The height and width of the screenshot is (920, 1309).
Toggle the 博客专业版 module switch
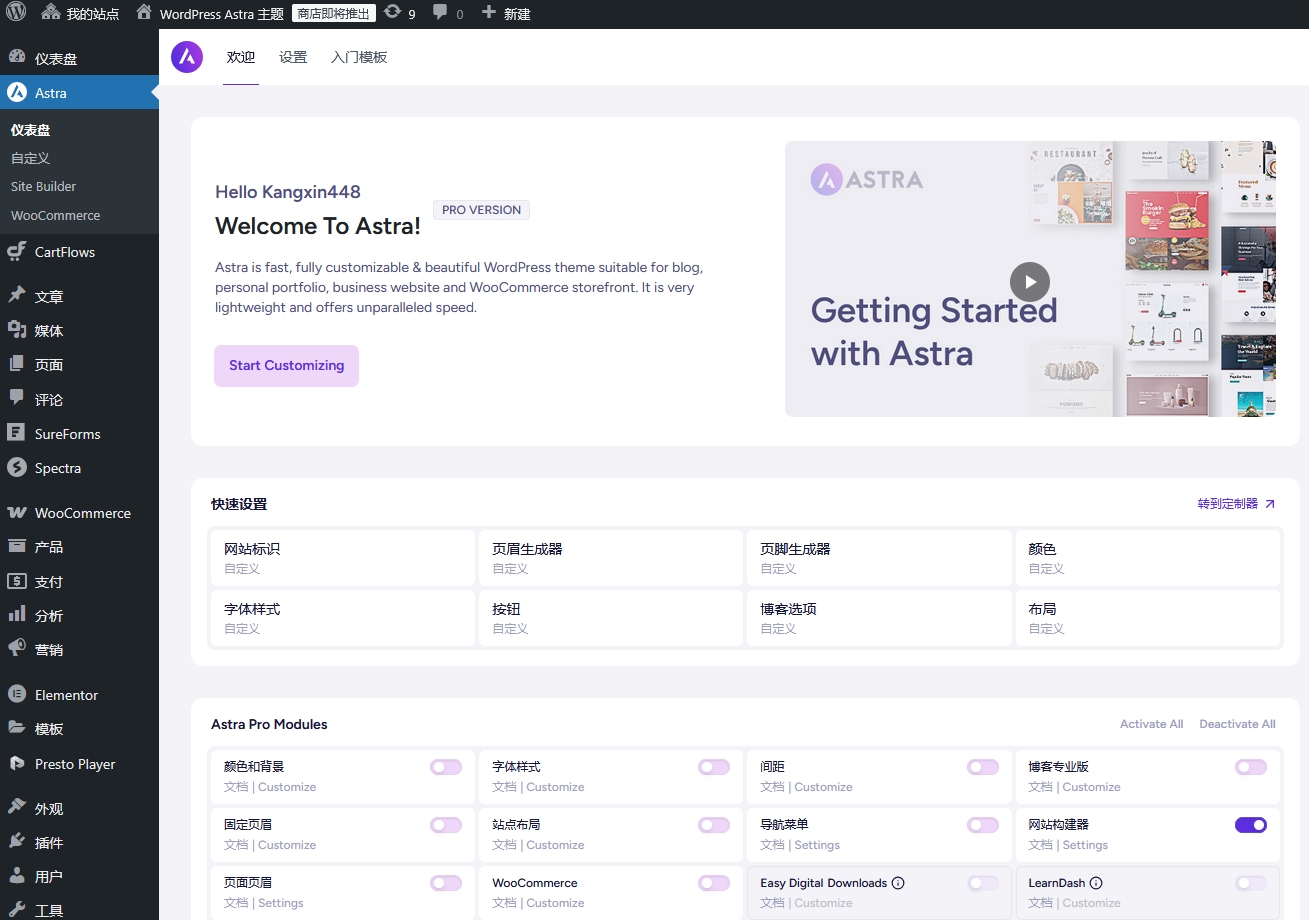tap(1251, 767)
